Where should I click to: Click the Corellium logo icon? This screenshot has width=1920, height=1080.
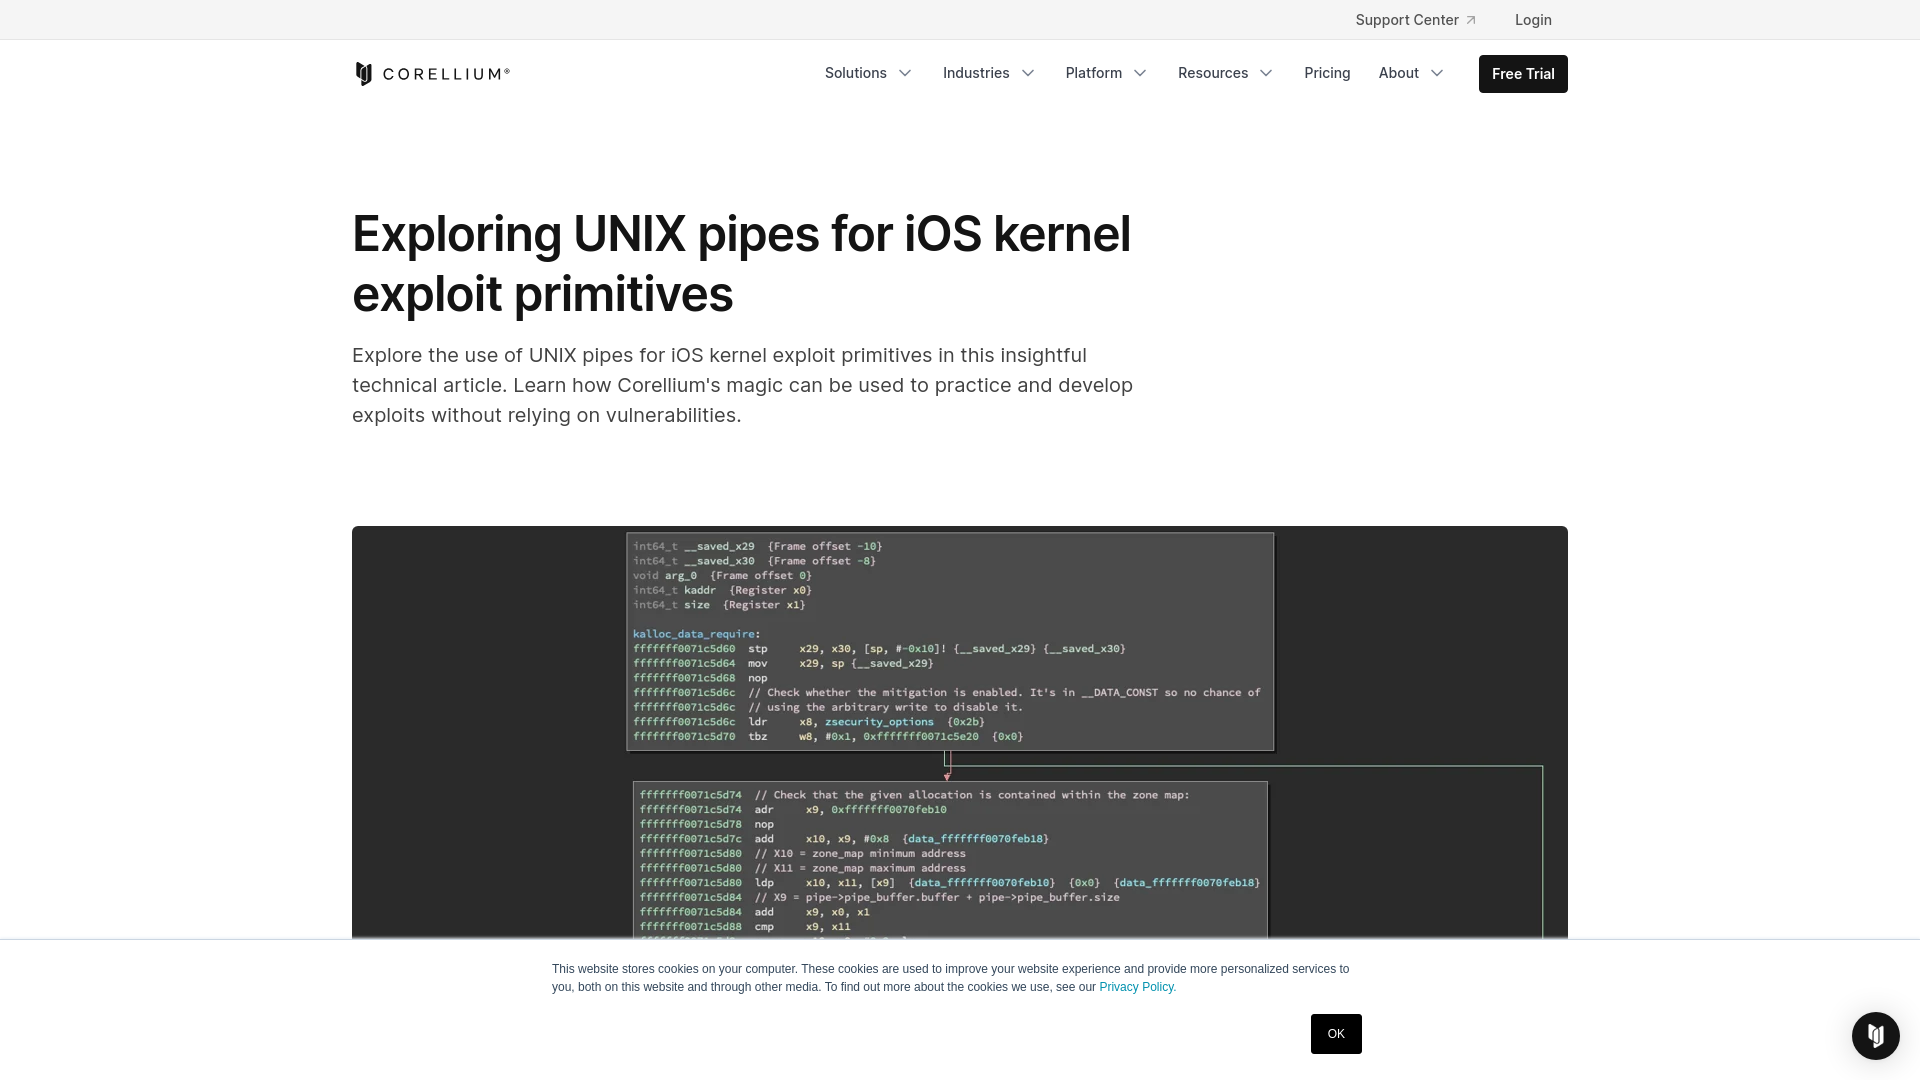tap(364, 74)
